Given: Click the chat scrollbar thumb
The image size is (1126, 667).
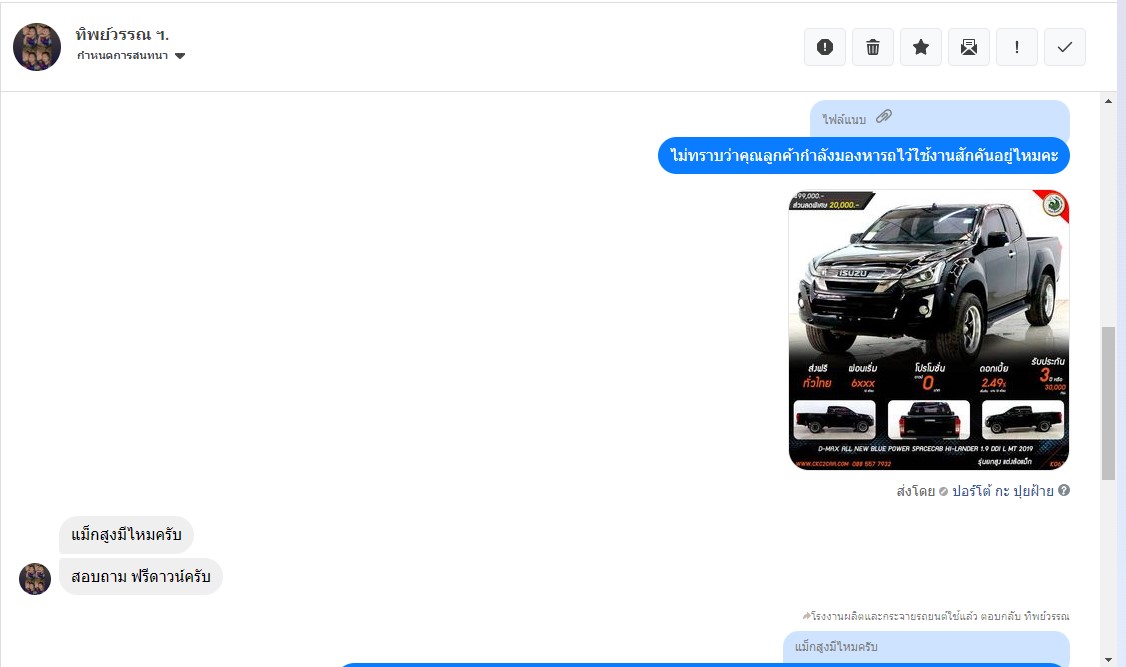Looking at the screenshot, I should click(x=1108, y=403).
